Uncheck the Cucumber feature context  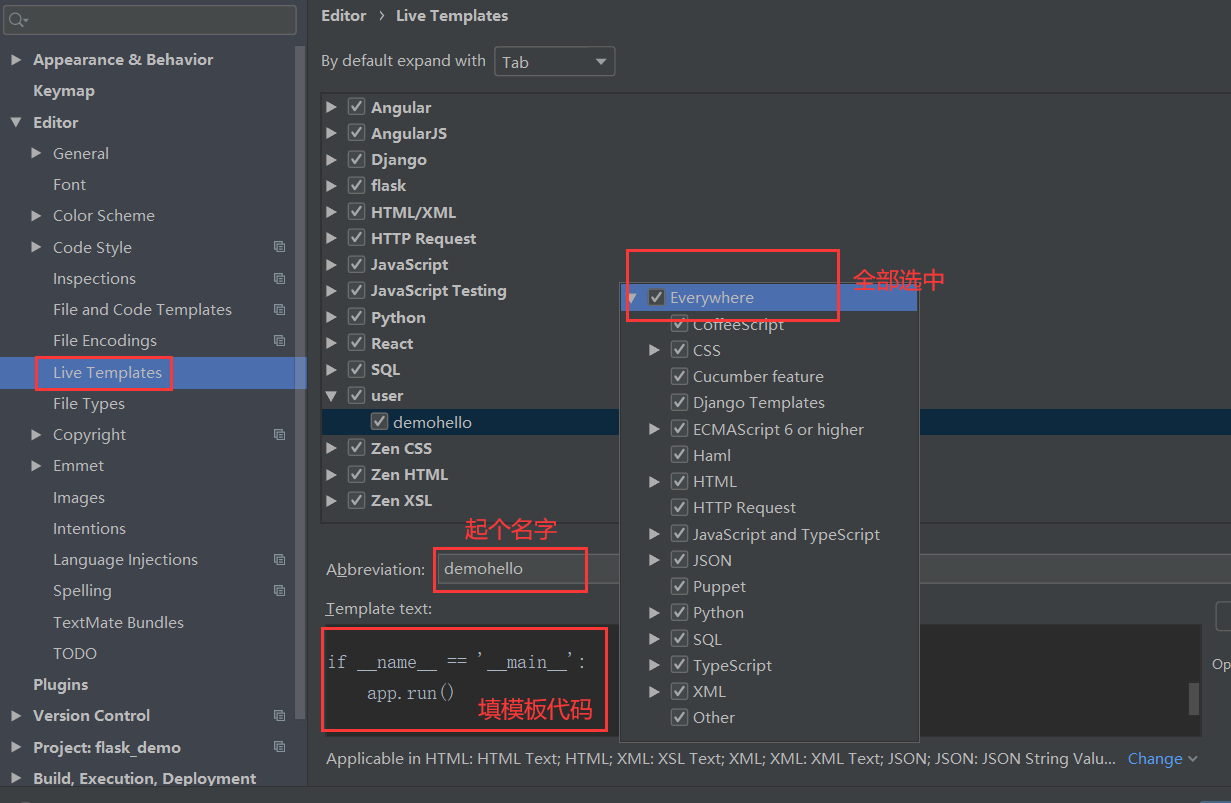pyautogui.click(x=679, y=376)
